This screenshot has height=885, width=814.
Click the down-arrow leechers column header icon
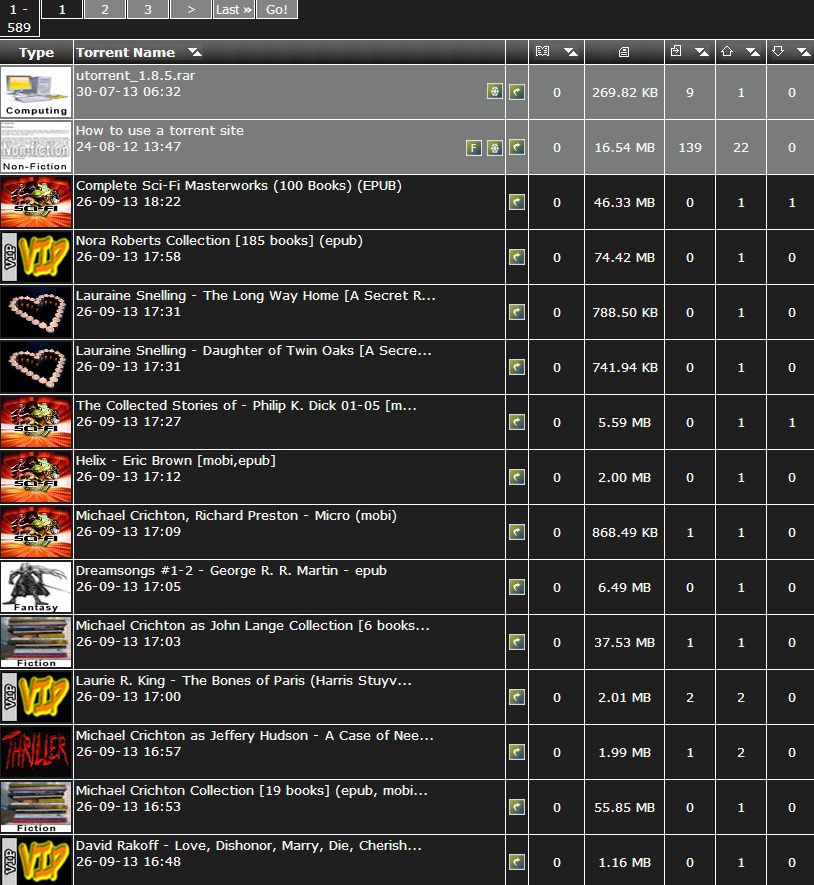point(778,51)
